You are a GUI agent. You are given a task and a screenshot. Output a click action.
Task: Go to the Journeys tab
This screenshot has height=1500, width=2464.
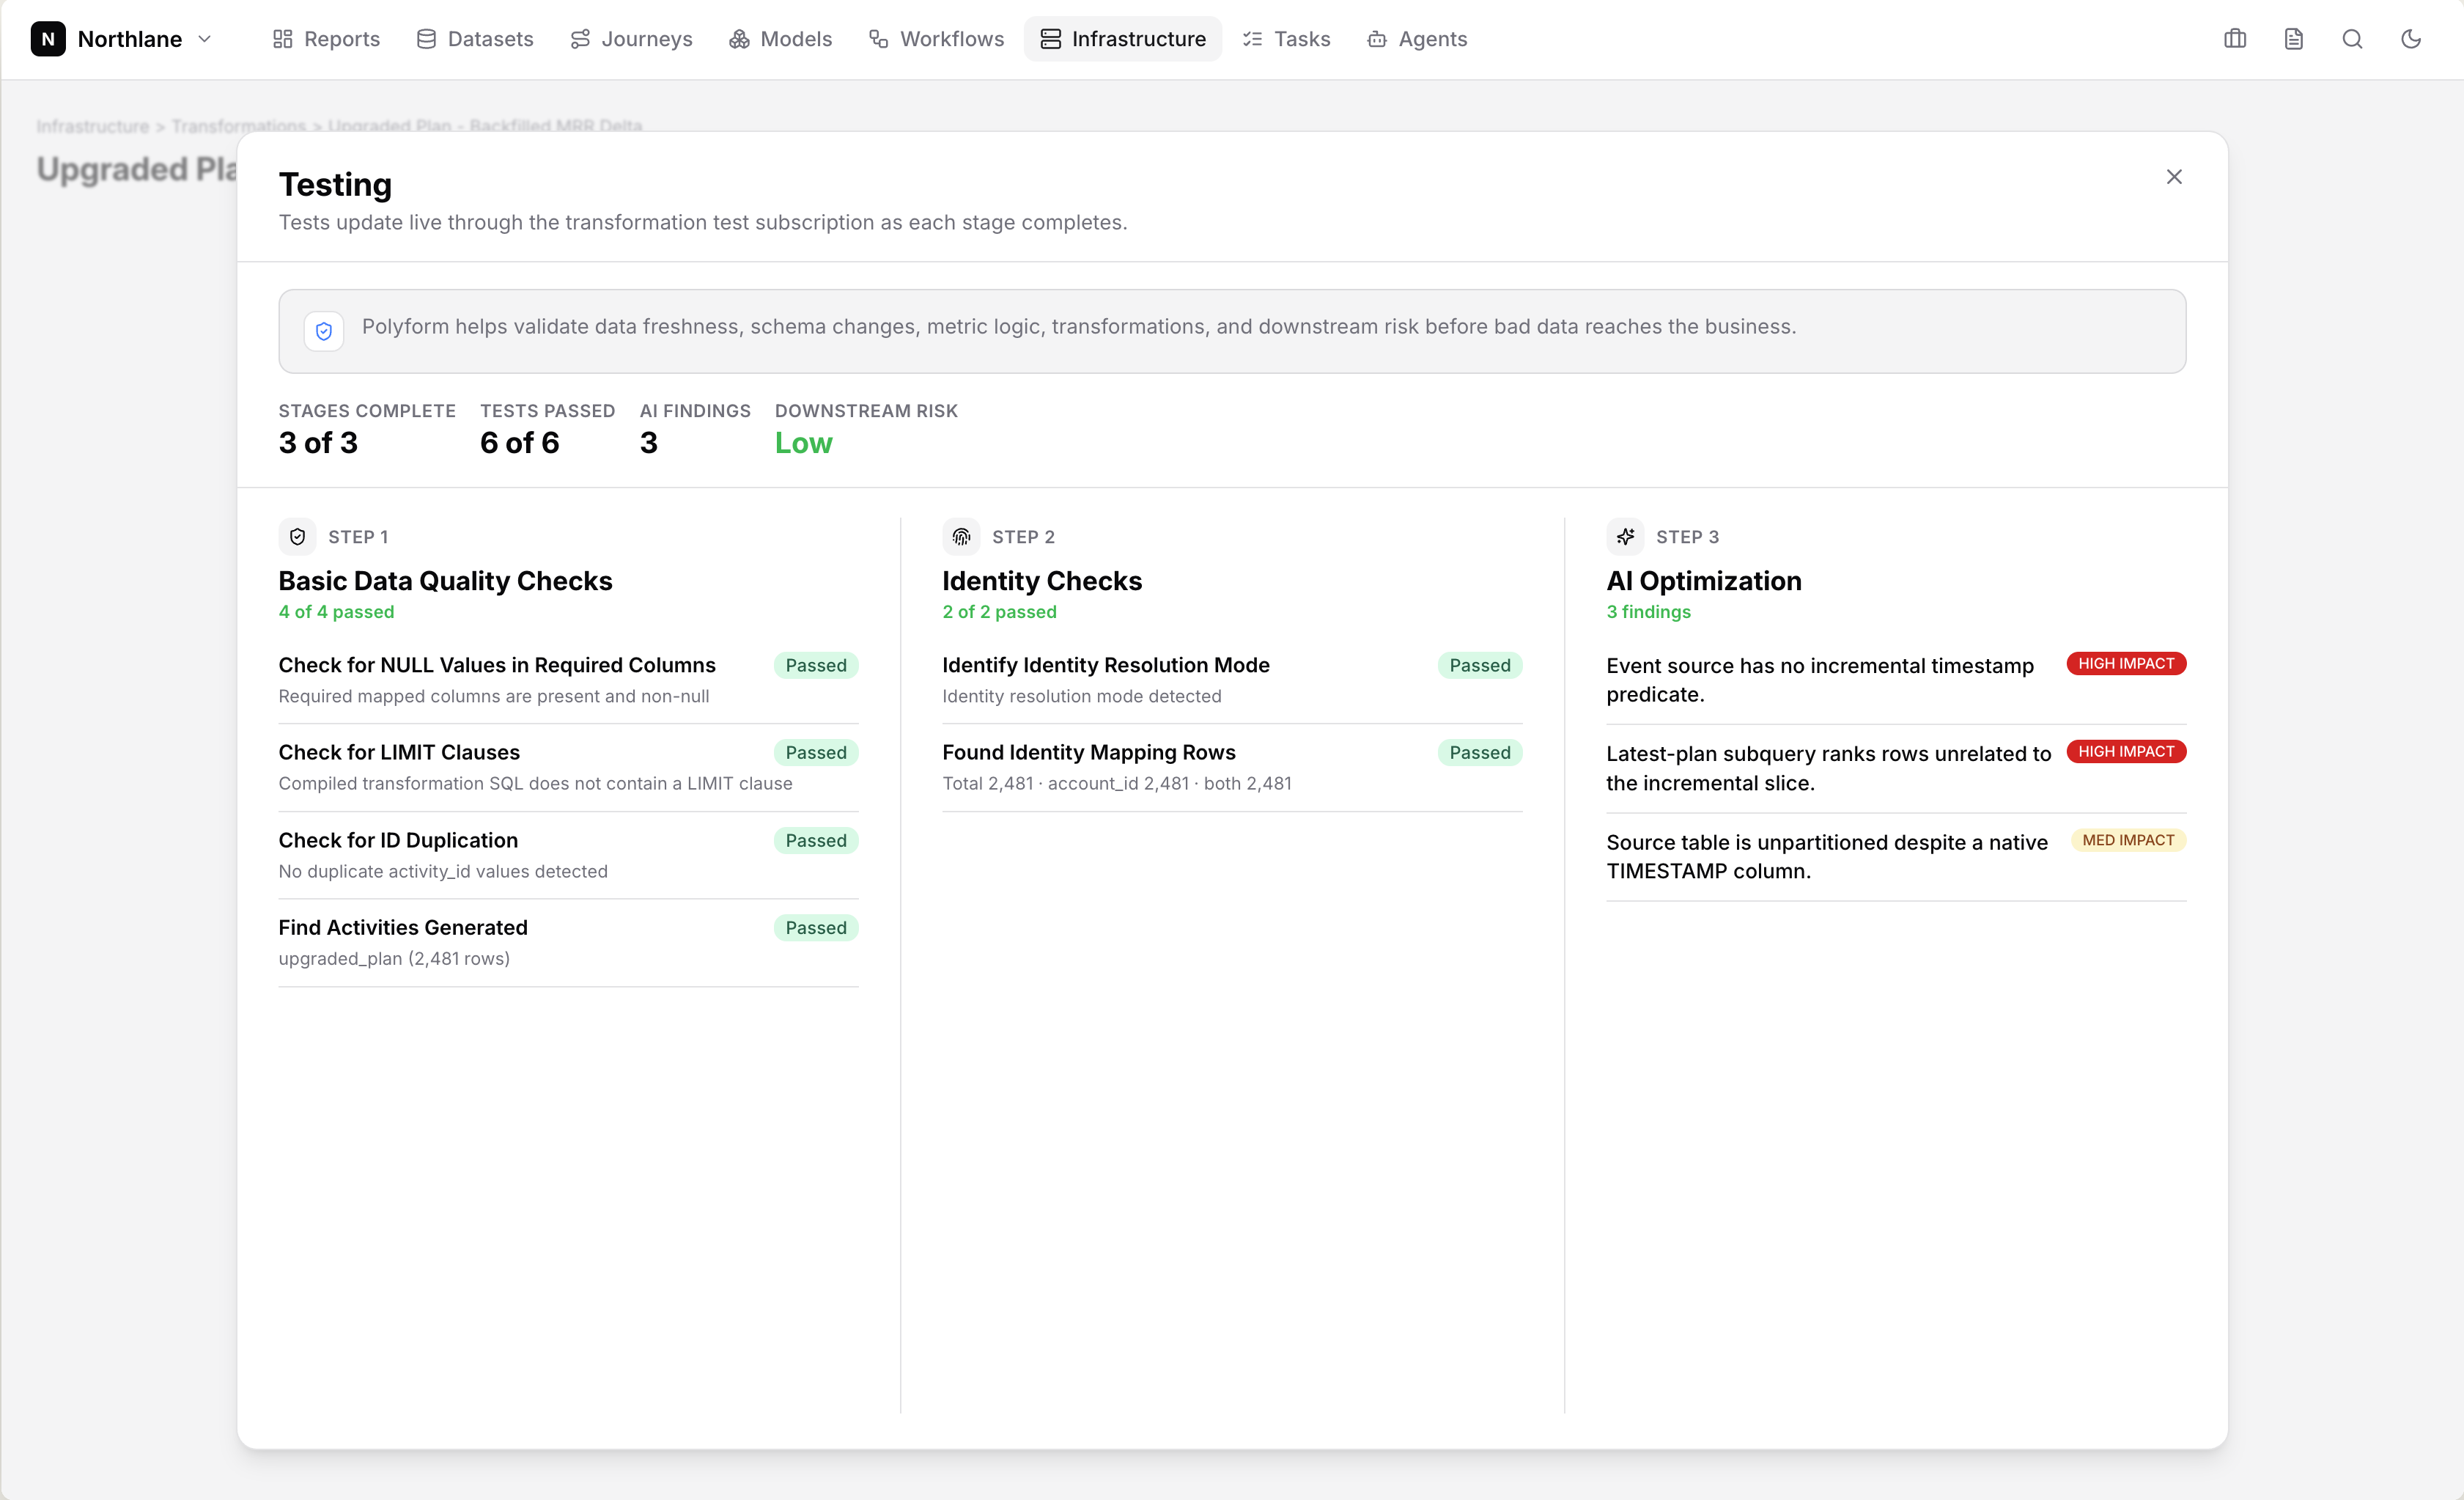coord(631,39)
